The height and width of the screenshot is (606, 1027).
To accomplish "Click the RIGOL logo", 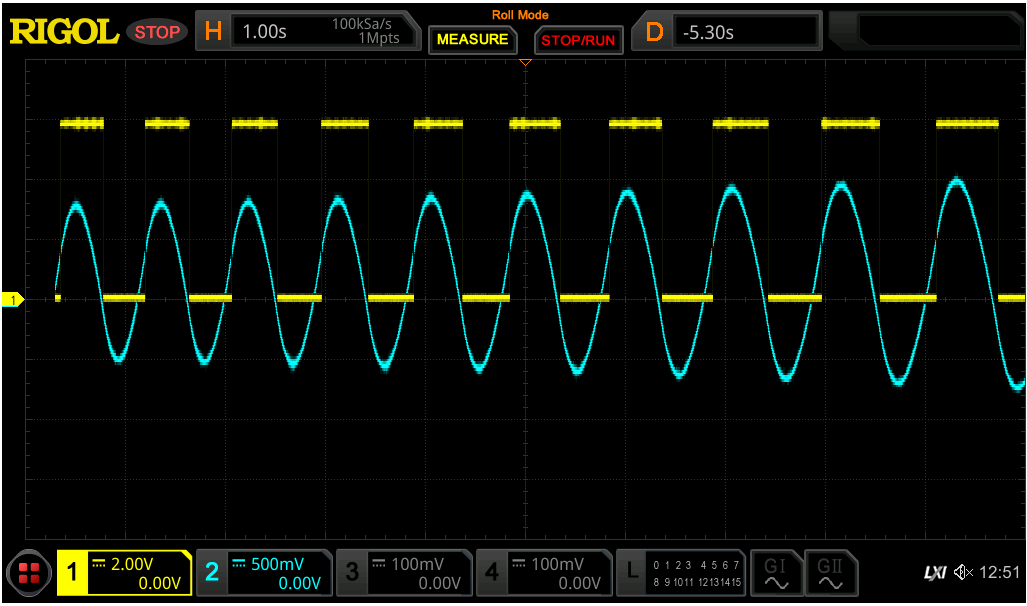I will tap(63, 30).
